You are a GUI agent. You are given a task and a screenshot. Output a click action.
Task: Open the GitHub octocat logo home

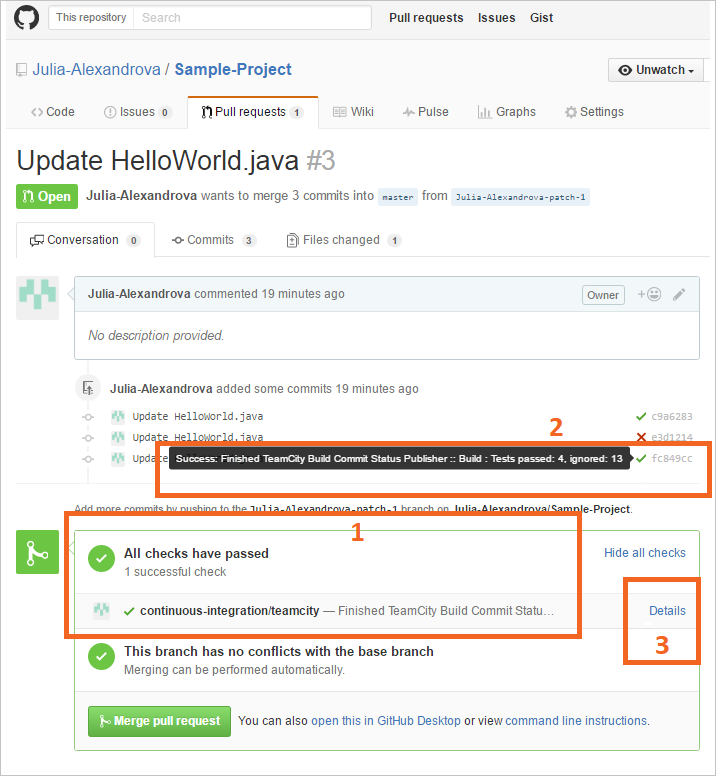click(26, 18)
